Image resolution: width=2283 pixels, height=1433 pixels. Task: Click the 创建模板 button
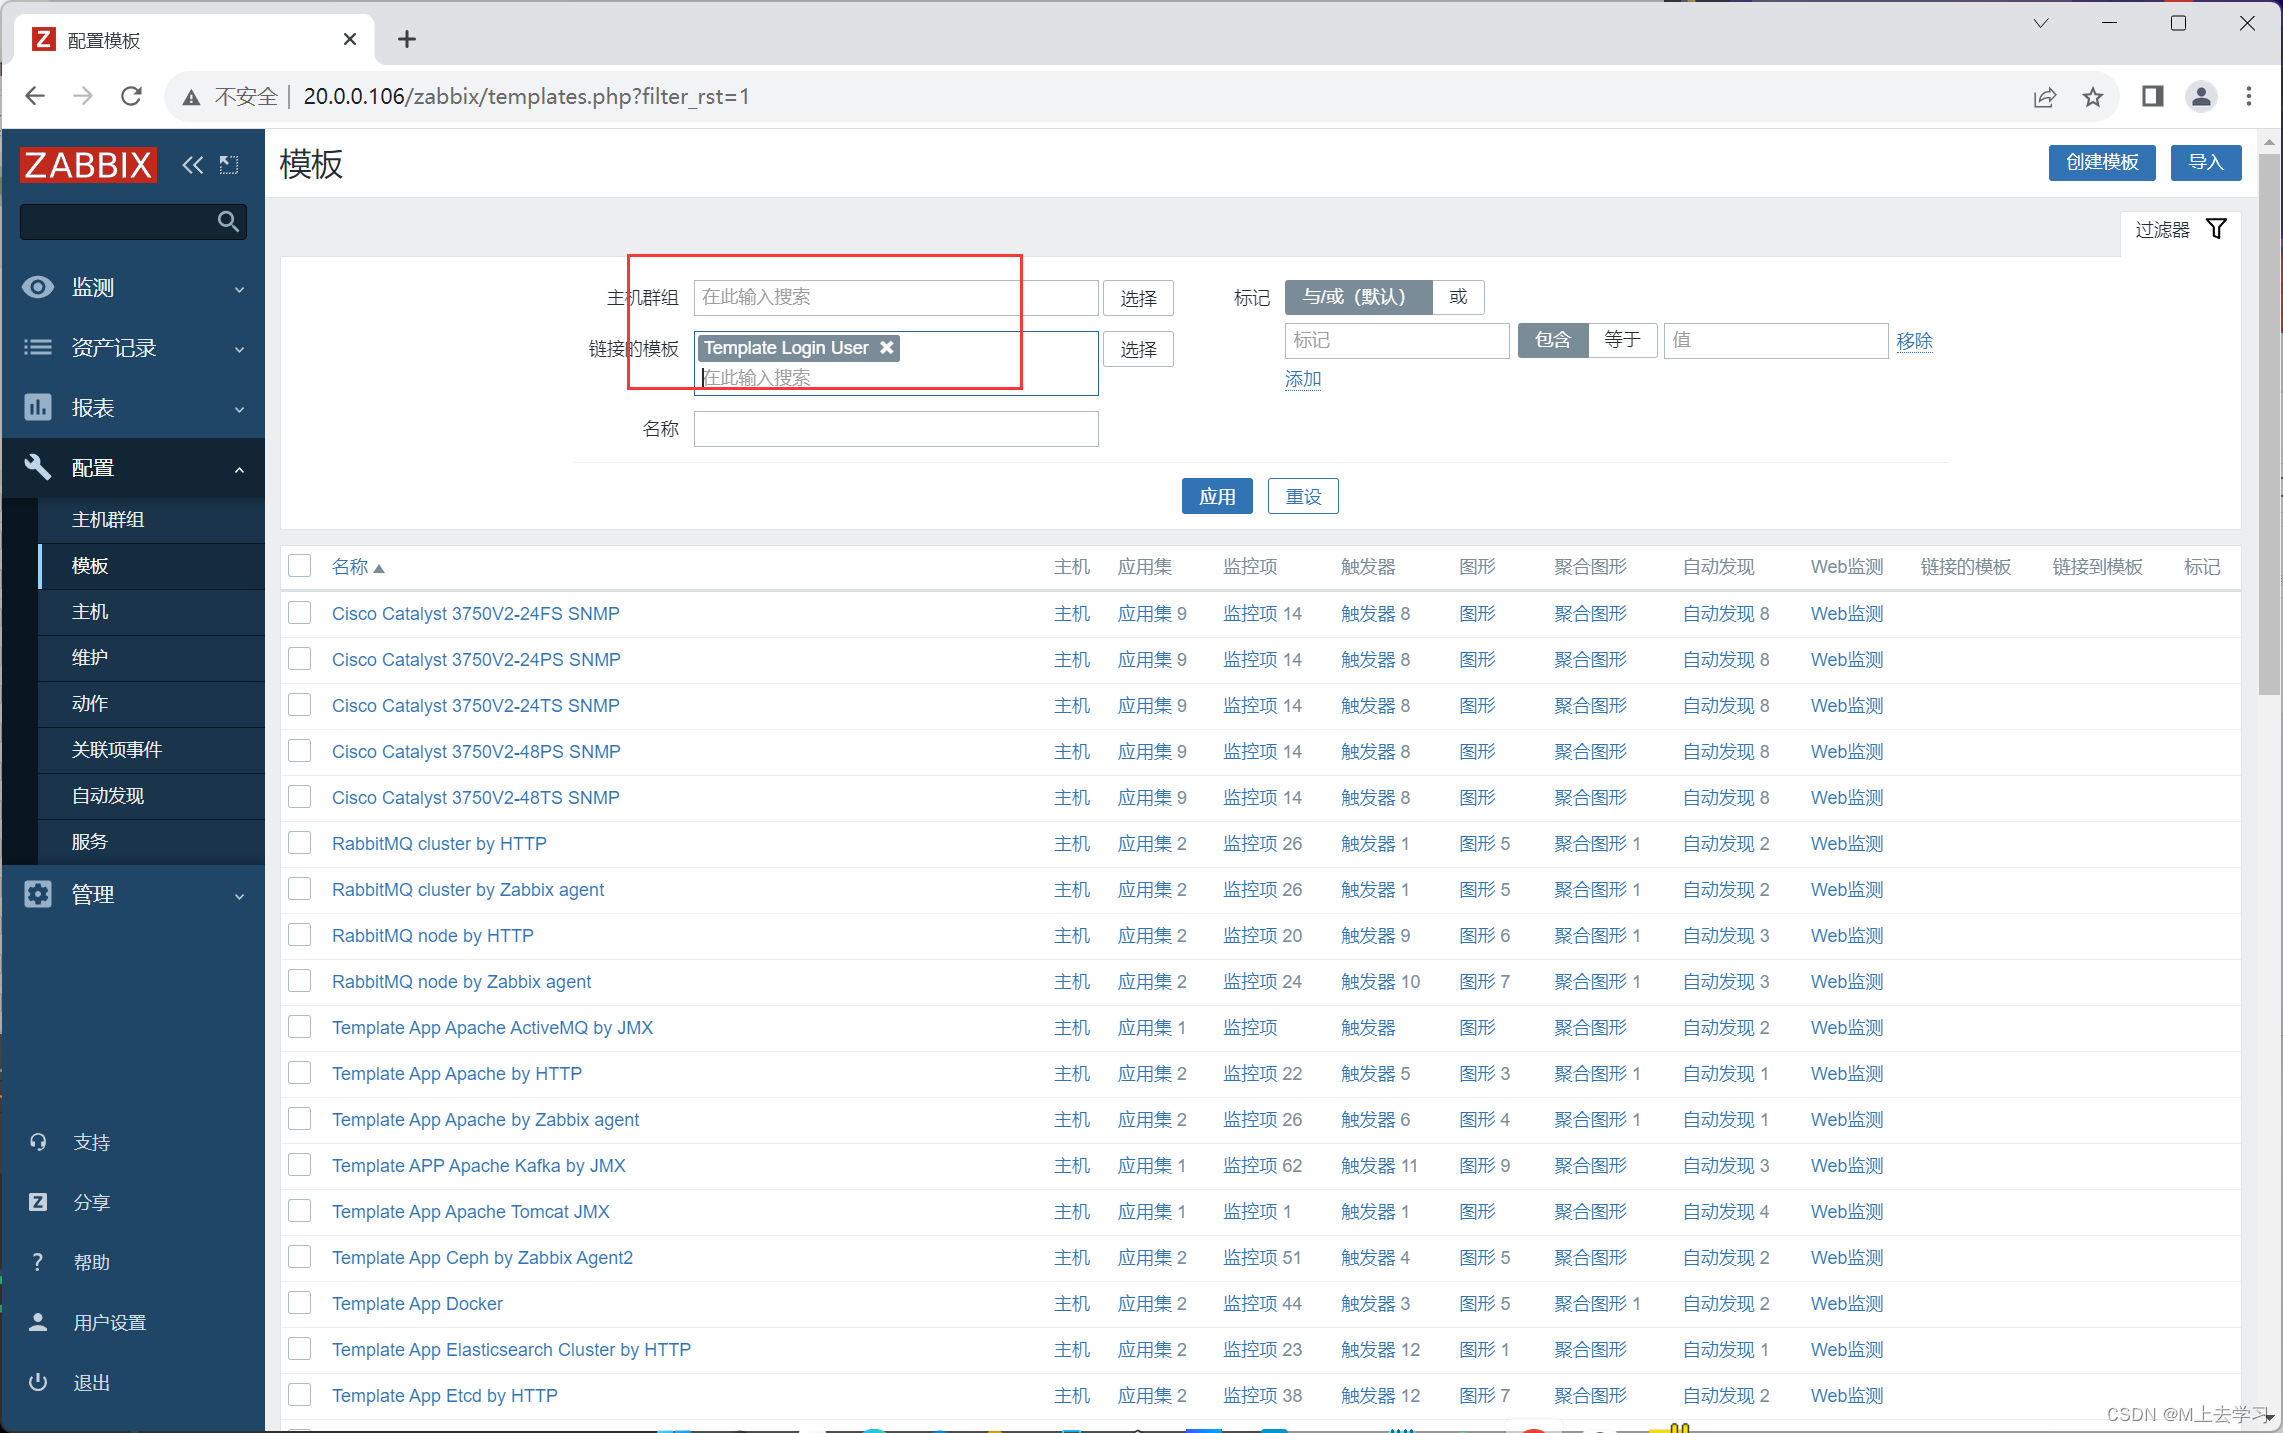2102,163
